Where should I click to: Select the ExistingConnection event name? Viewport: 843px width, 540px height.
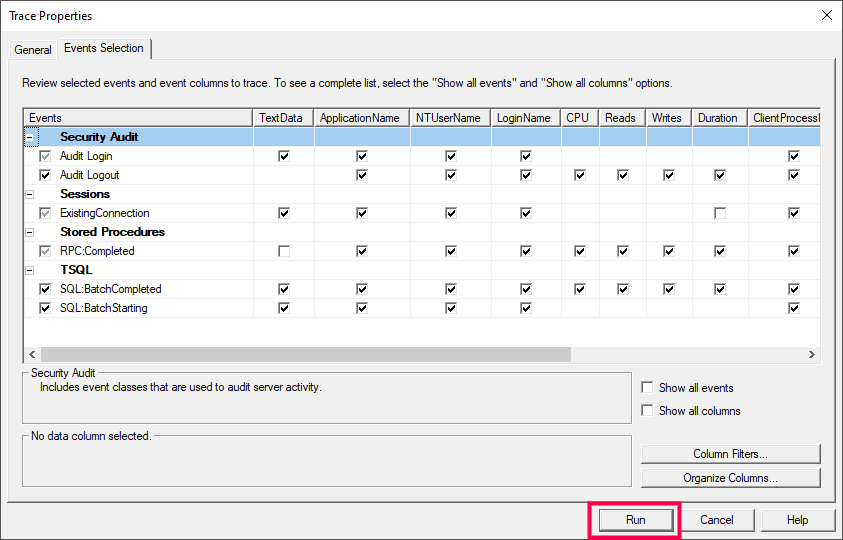tap(104, 213)
